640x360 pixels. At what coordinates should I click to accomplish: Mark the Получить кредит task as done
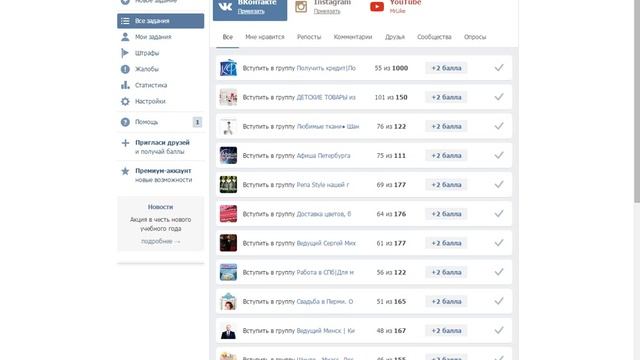click(499, 68)
